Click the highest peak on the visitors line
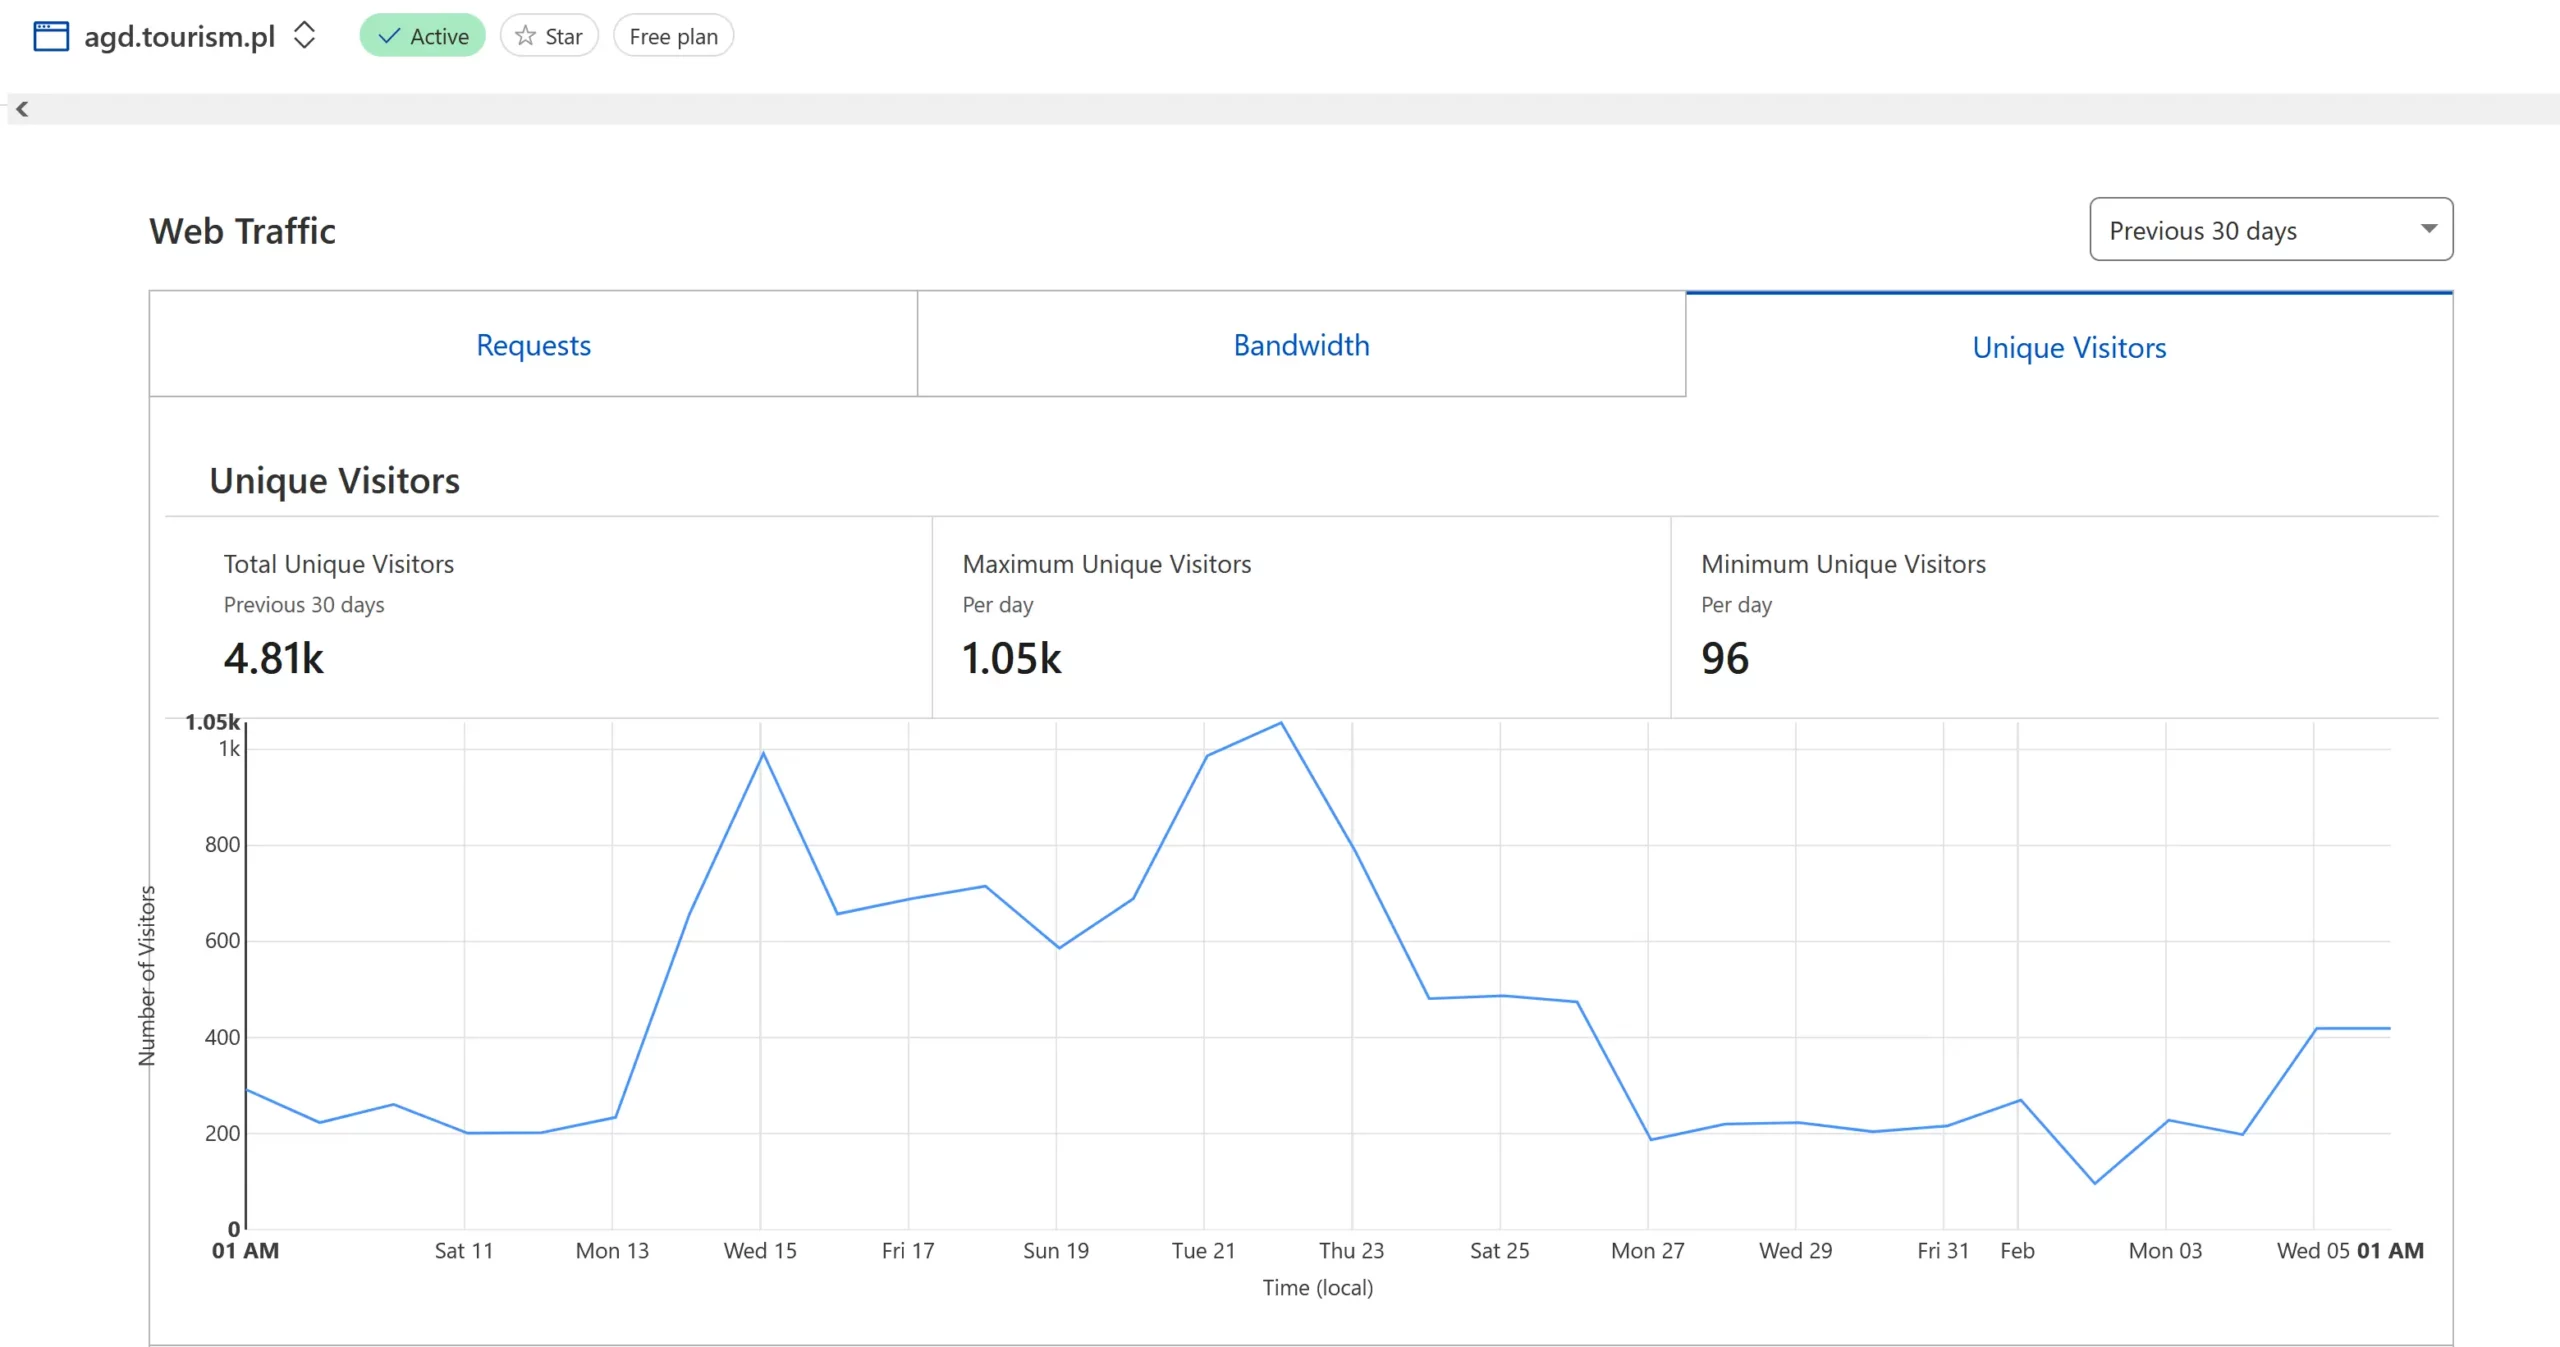Viewport: 2560px width, 1347px height. (x=1281, y=723)
